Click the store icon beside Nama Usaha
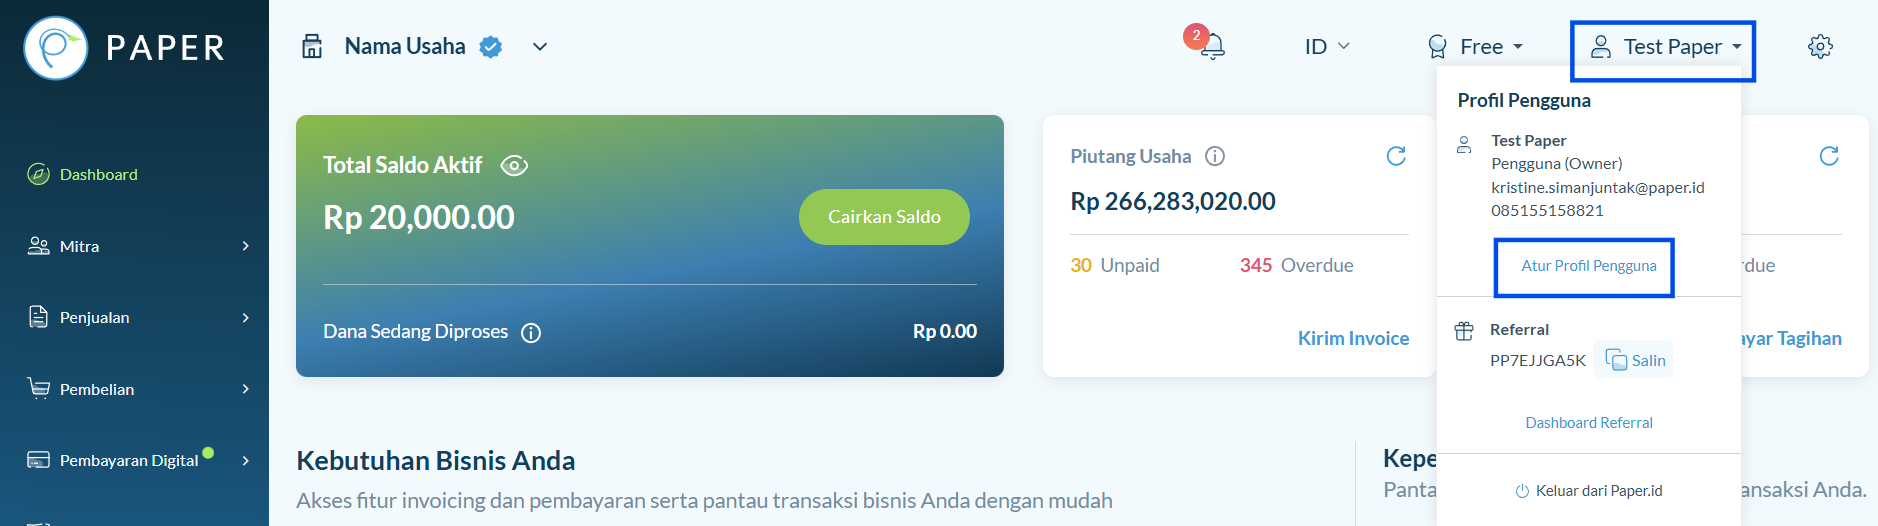1878x526 pixels. [x=312, y=46]
